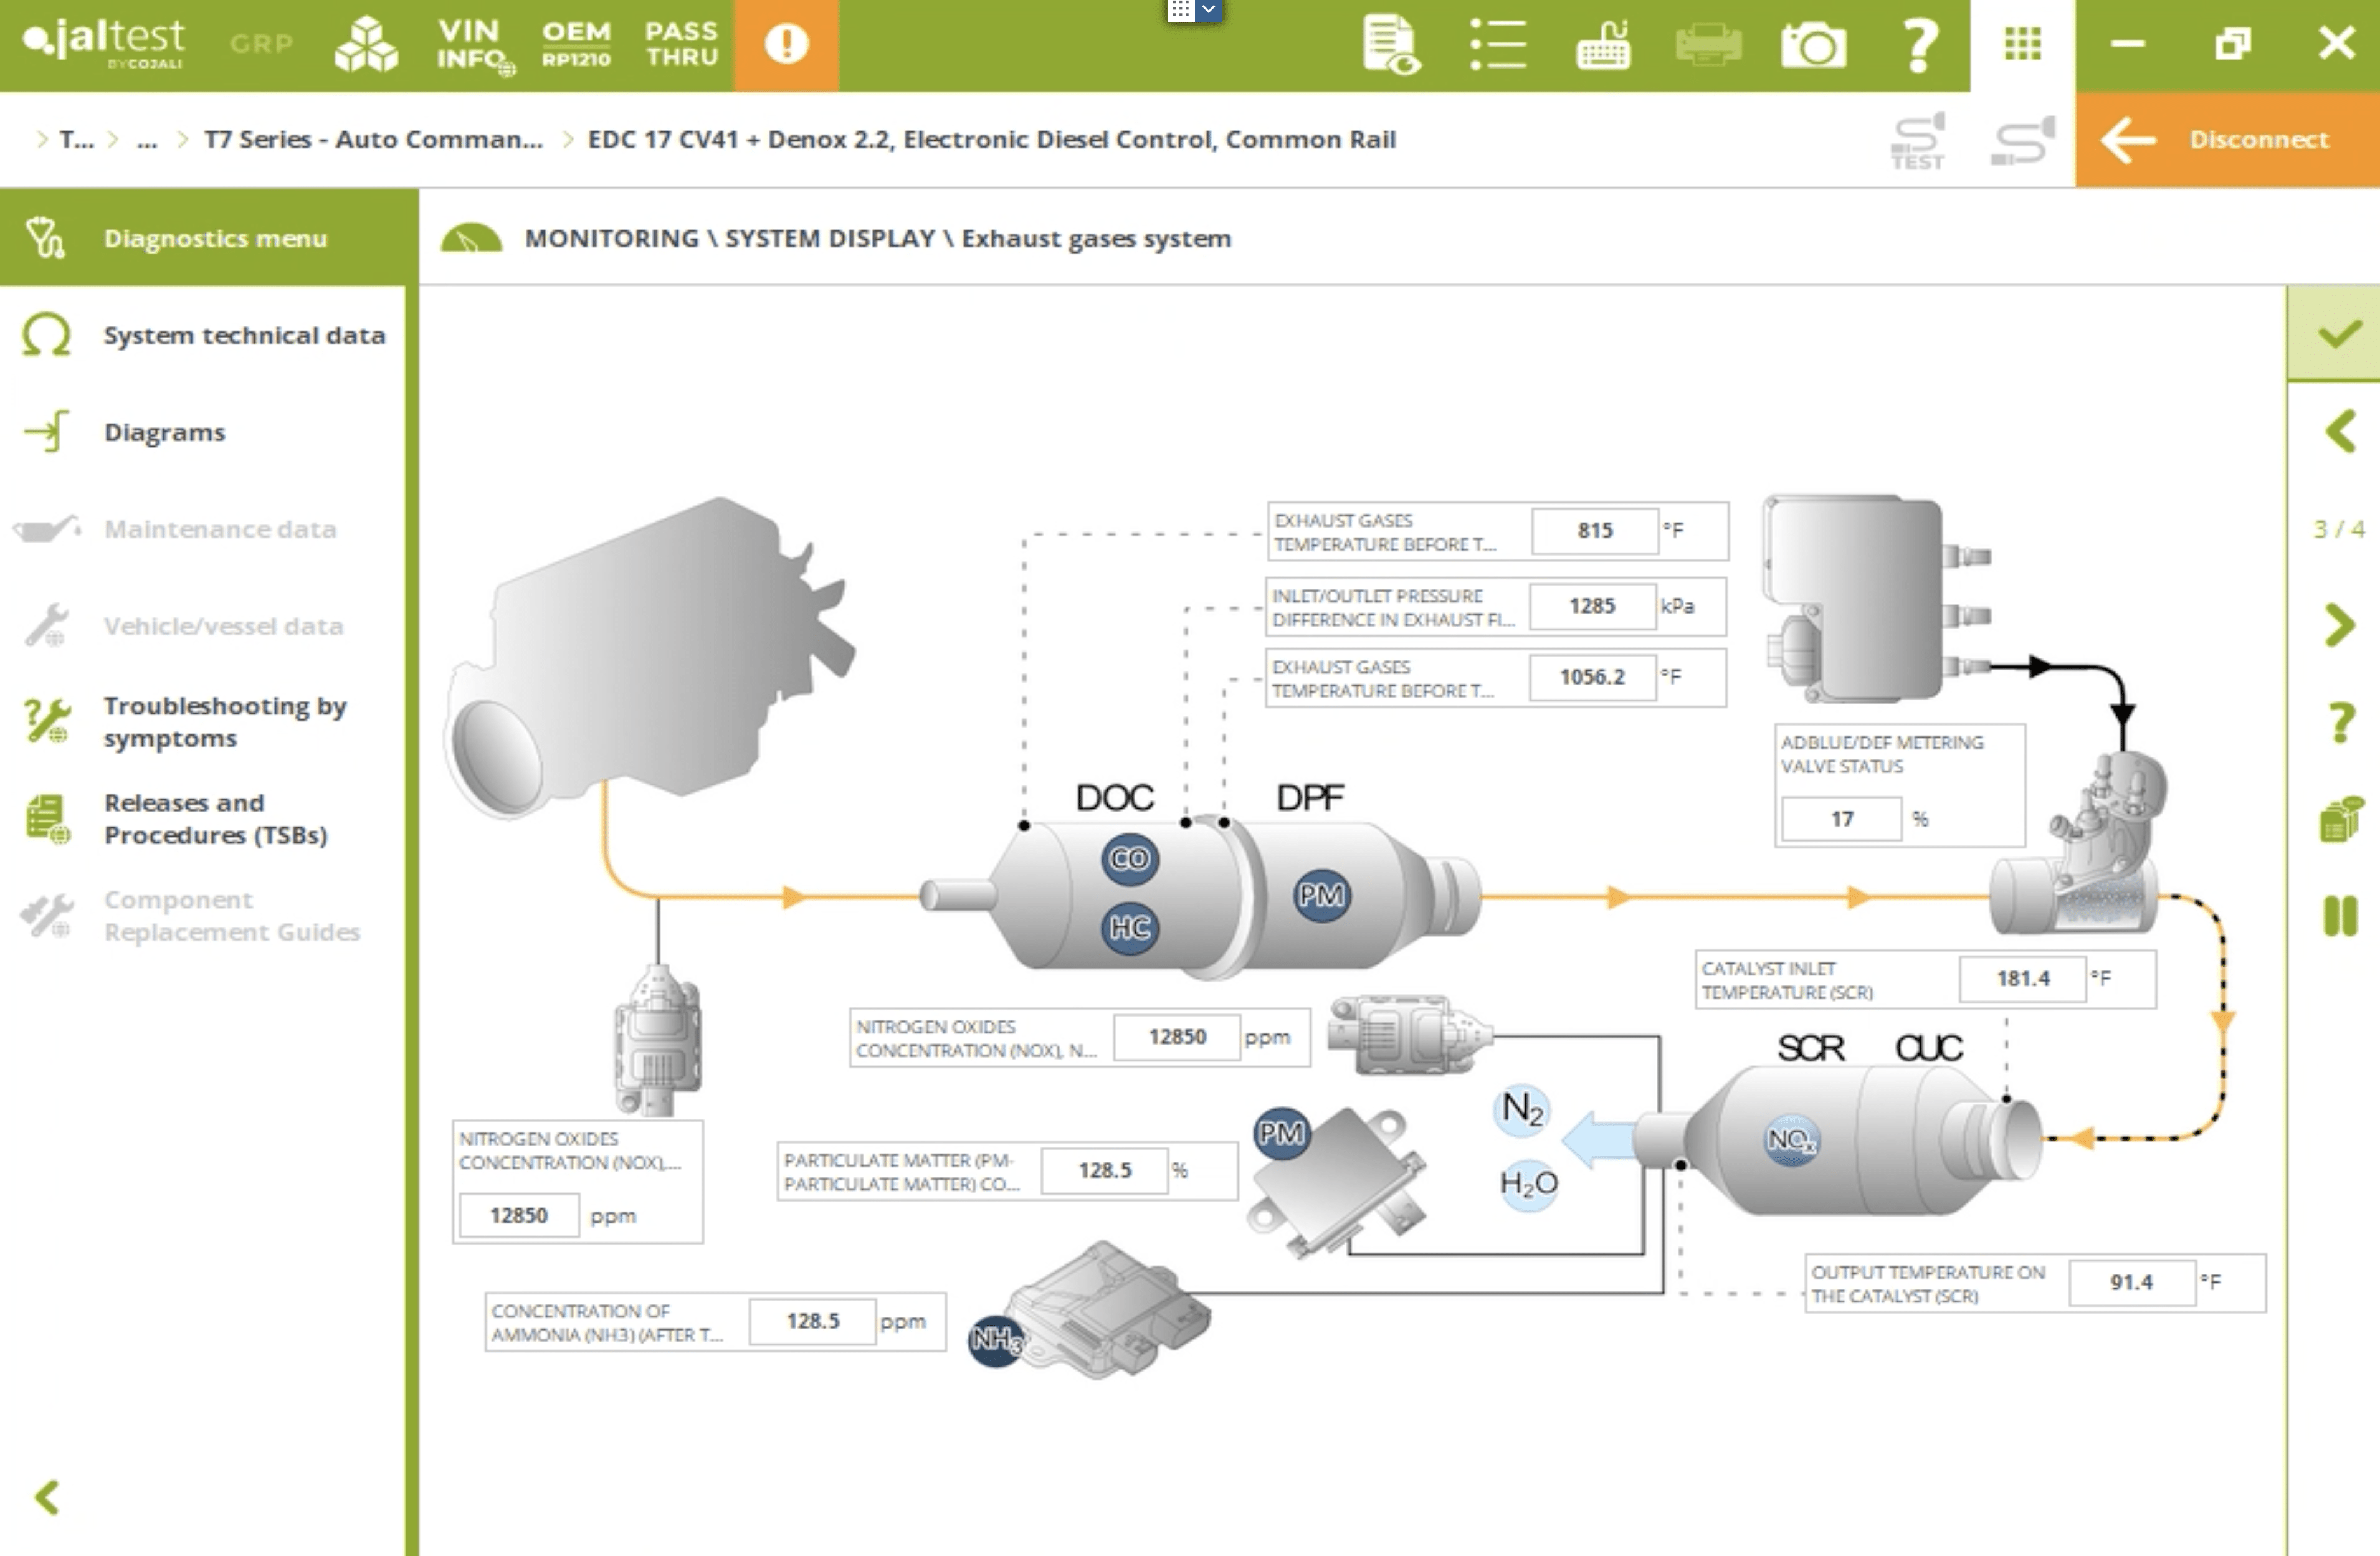Click the AdBlue metering valve status value
This screenshot has height=1556, width=2380.
(1841, 819)
